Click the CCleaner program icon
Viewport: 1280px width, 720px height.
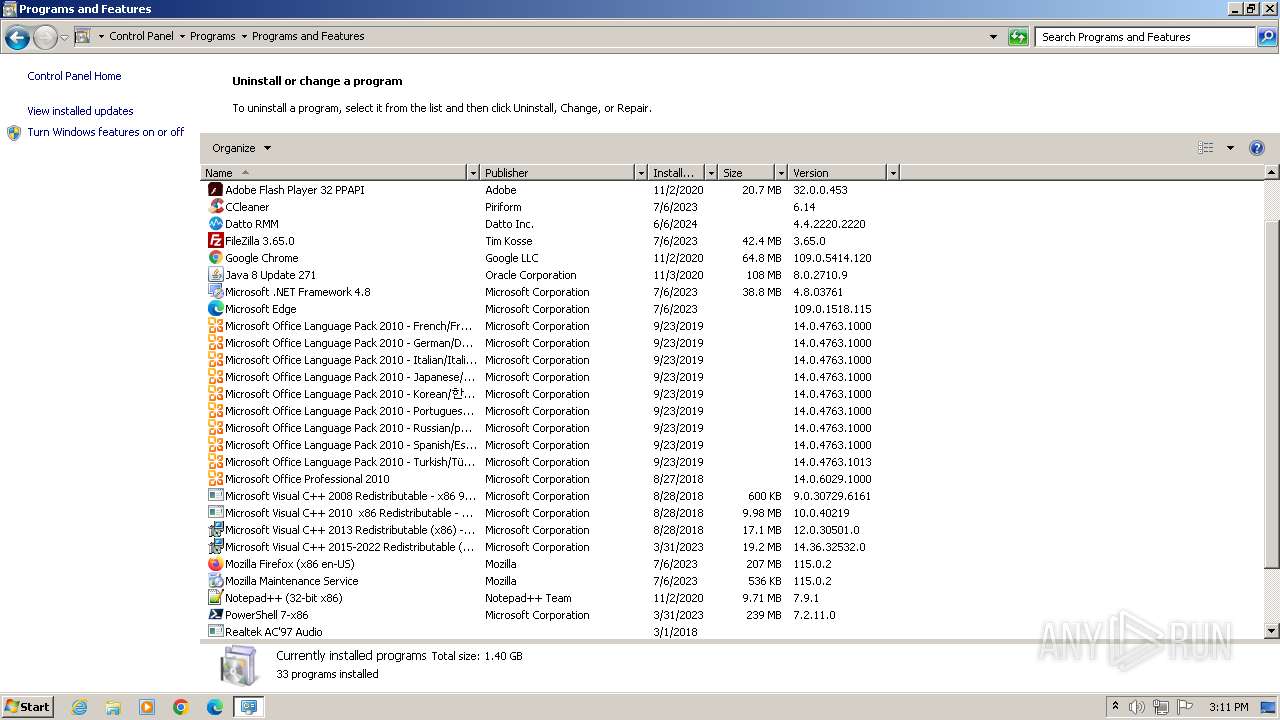(x=215, y=207)
